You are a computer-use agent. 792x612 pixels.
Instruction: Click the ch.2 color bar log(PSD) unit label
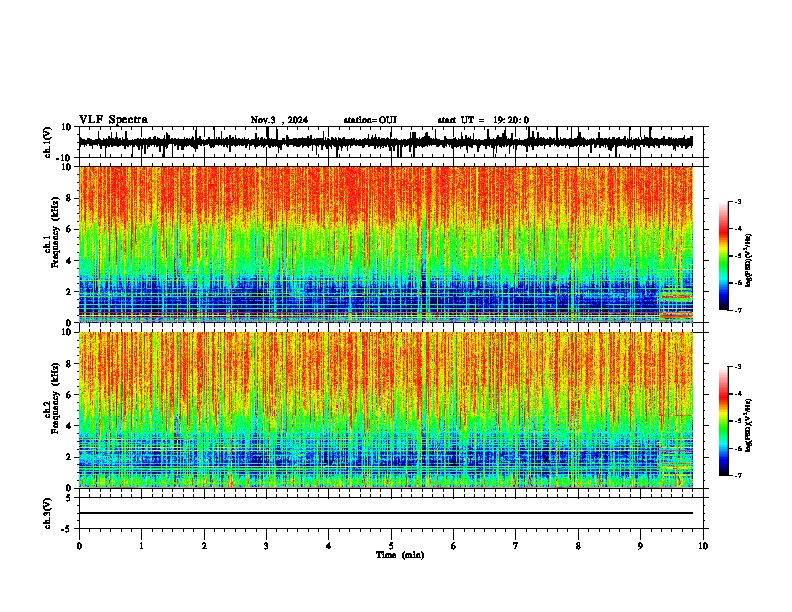click(x=749, y=425)
